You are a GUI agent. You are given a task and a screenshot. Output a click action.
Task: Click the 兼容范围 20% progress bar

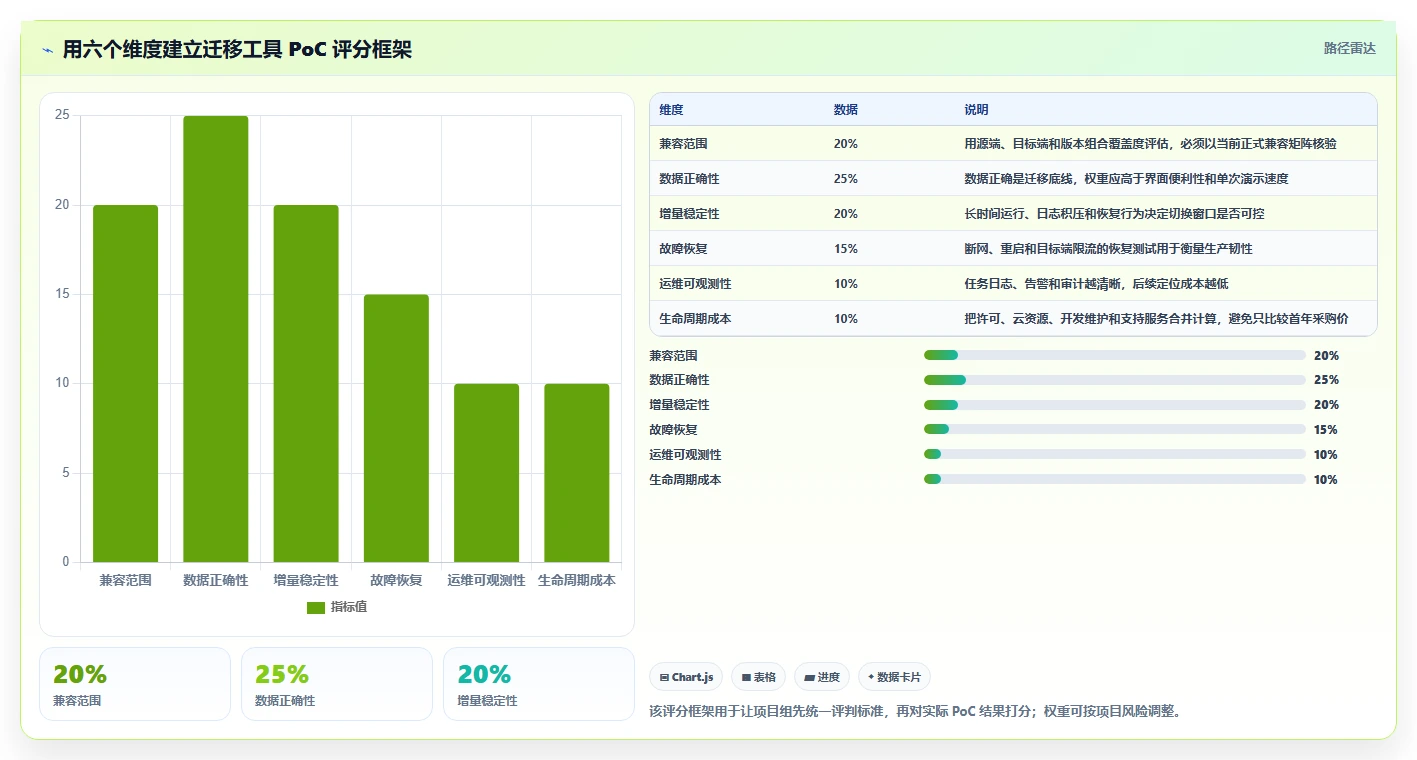[1115, 355]
